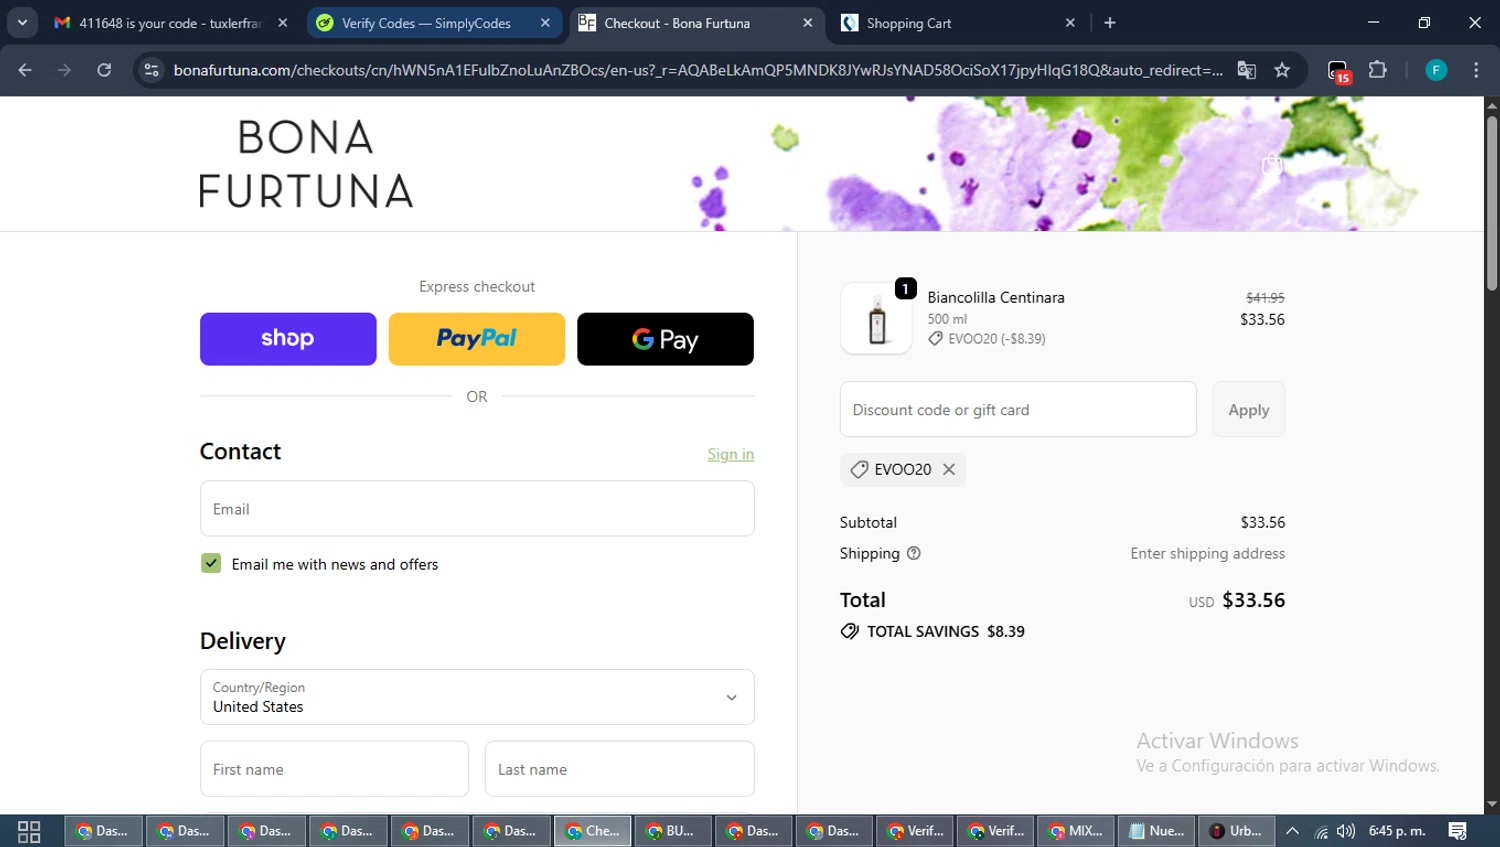Viewport: 1500px width, 847px height.
Task: Pay with Shop Pay button
Action: [288, 339]
